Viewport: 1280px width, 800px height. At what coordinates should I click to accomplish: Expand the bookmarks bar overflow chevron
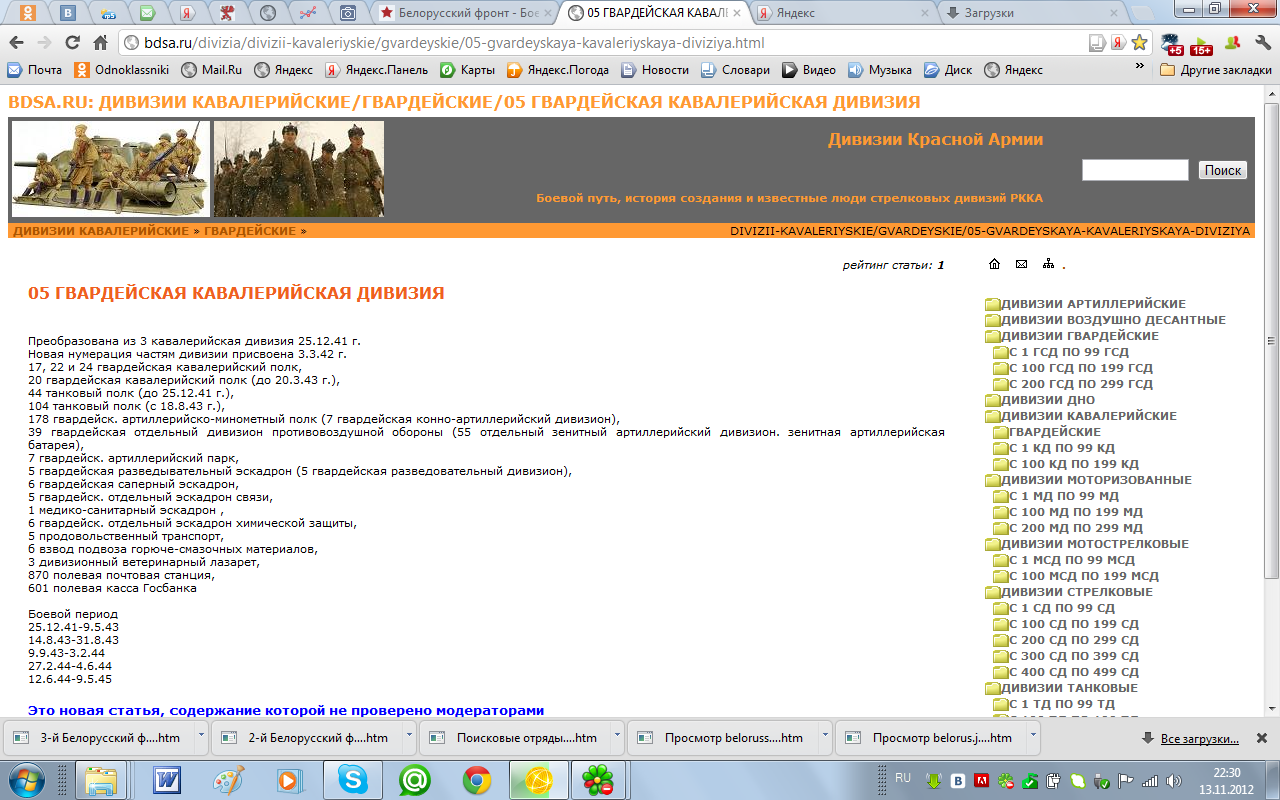(x=1140, y=65)
